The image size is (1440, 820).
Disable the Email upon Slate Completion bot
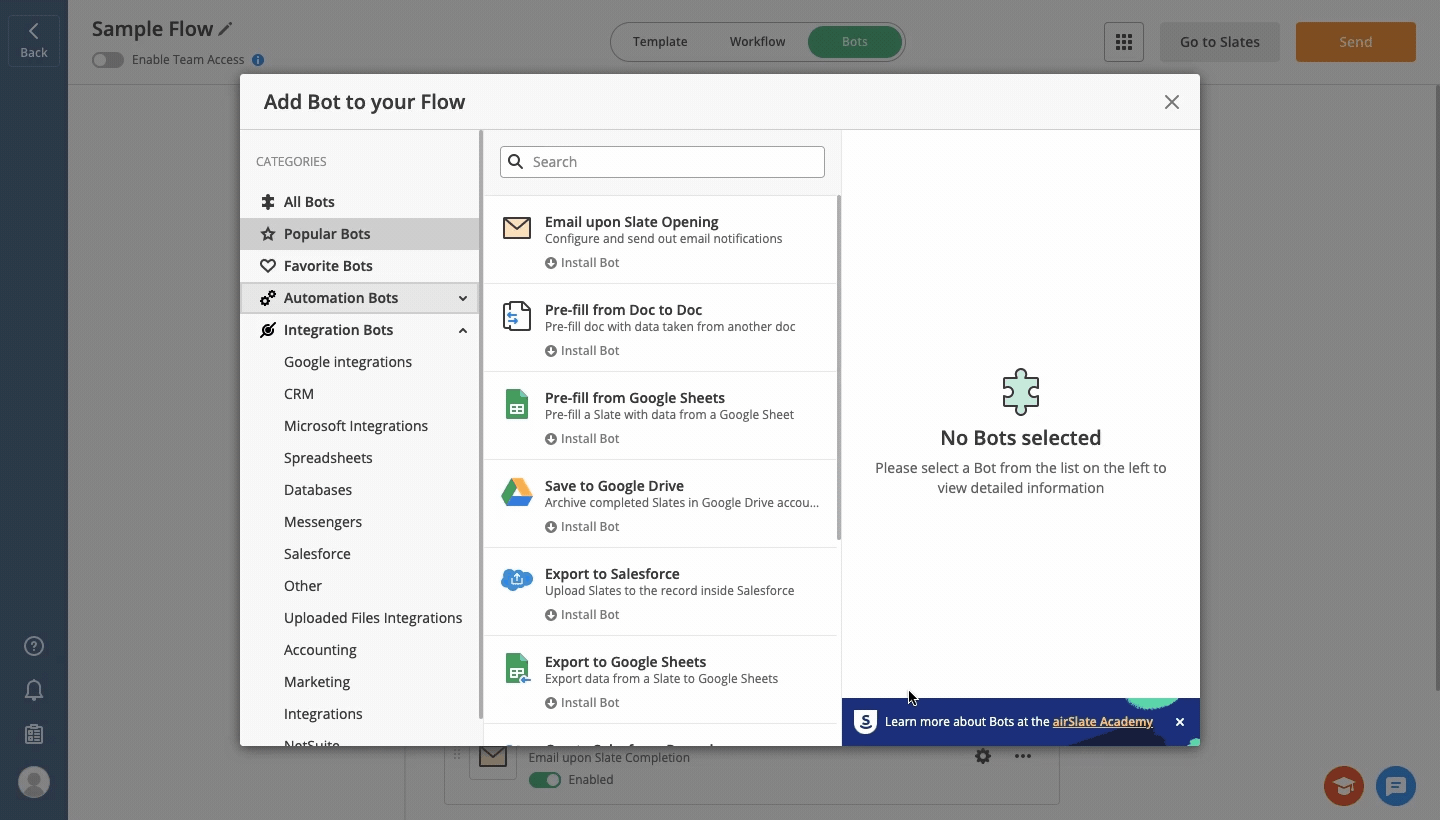pyautogui.click(x=545, y=780)
